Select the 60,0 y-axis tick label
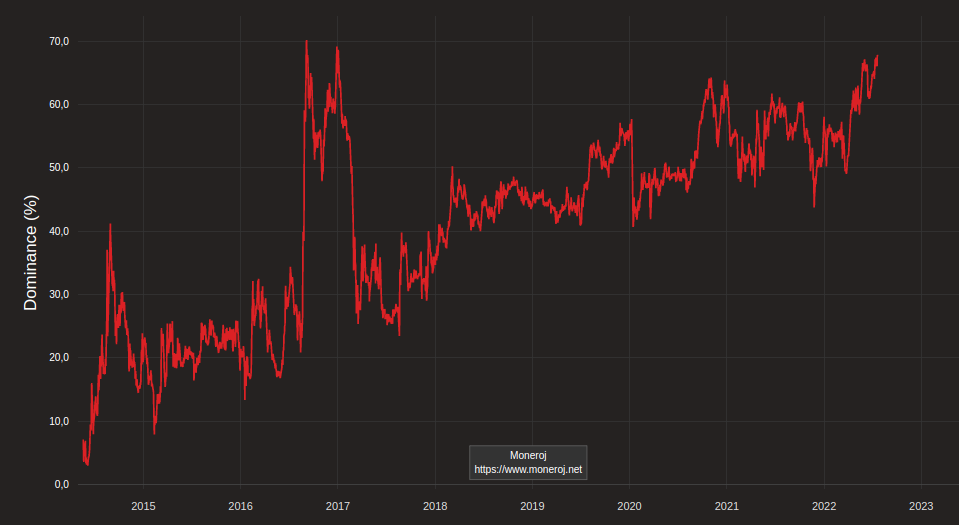 [59, 105]
